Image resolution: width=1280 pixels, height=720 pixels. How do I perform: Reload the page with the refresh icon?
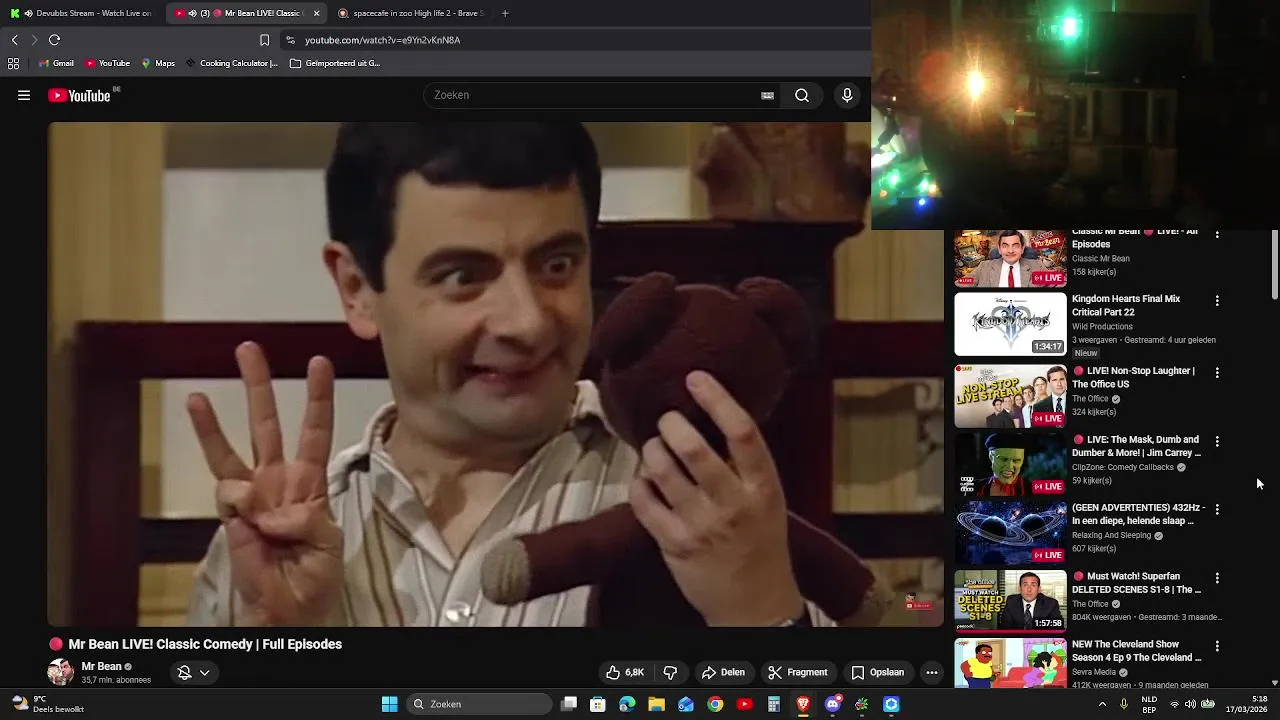click(55, 40)
